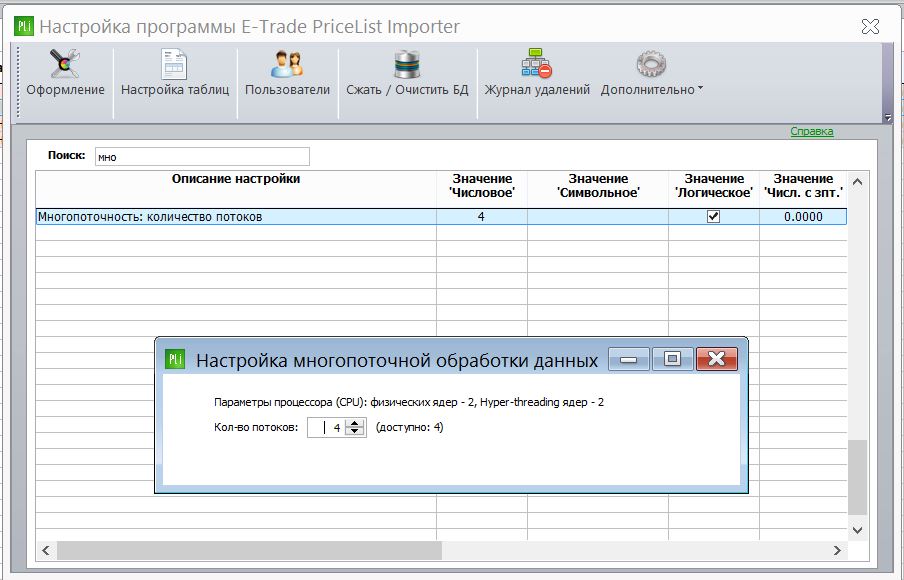Click Значение 'Числовое' column header
The height and width of the screenshot is (580, 904).
pyautogui.click(x=481, y=189)
